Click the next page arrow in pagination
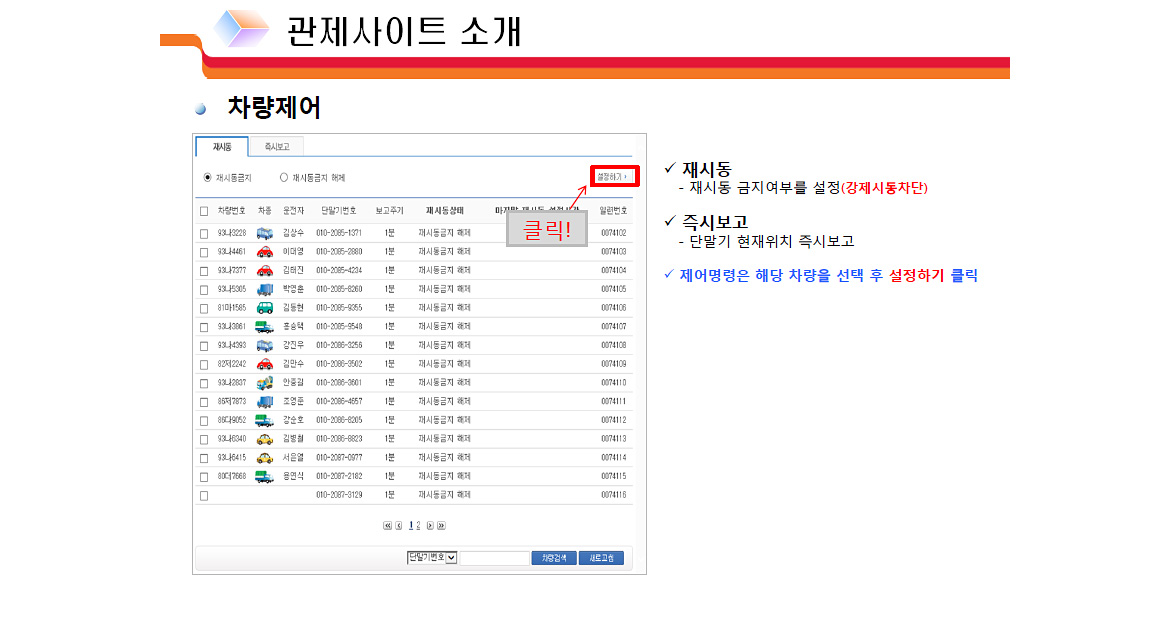 (x=429, y=525)
